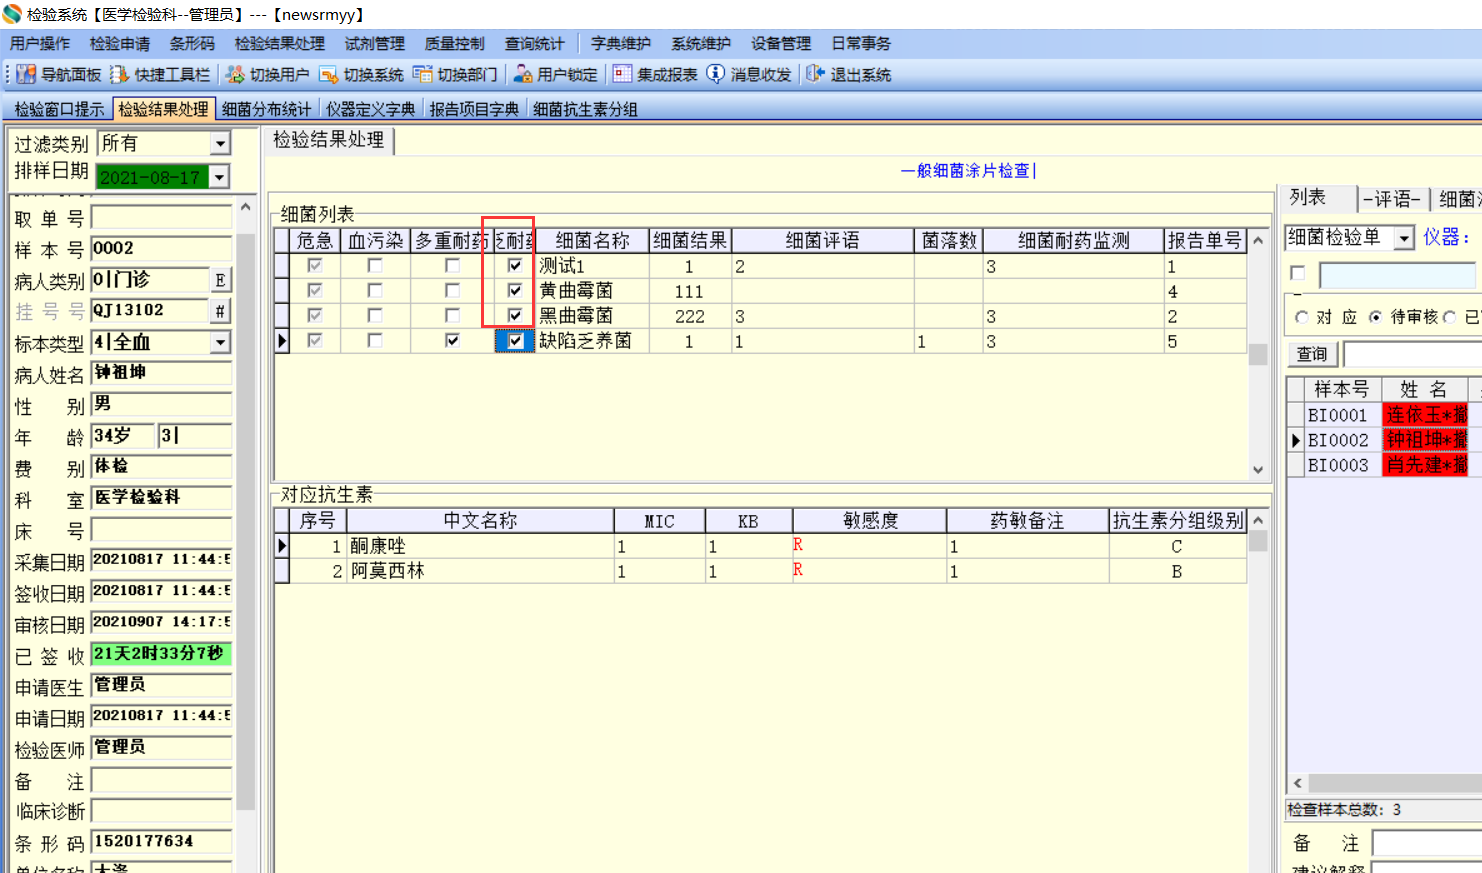Viewport: 1482px width, 873px height.
Task: Select the 阿莫西林 antibiotic row
Action: [x=761, y=571]
